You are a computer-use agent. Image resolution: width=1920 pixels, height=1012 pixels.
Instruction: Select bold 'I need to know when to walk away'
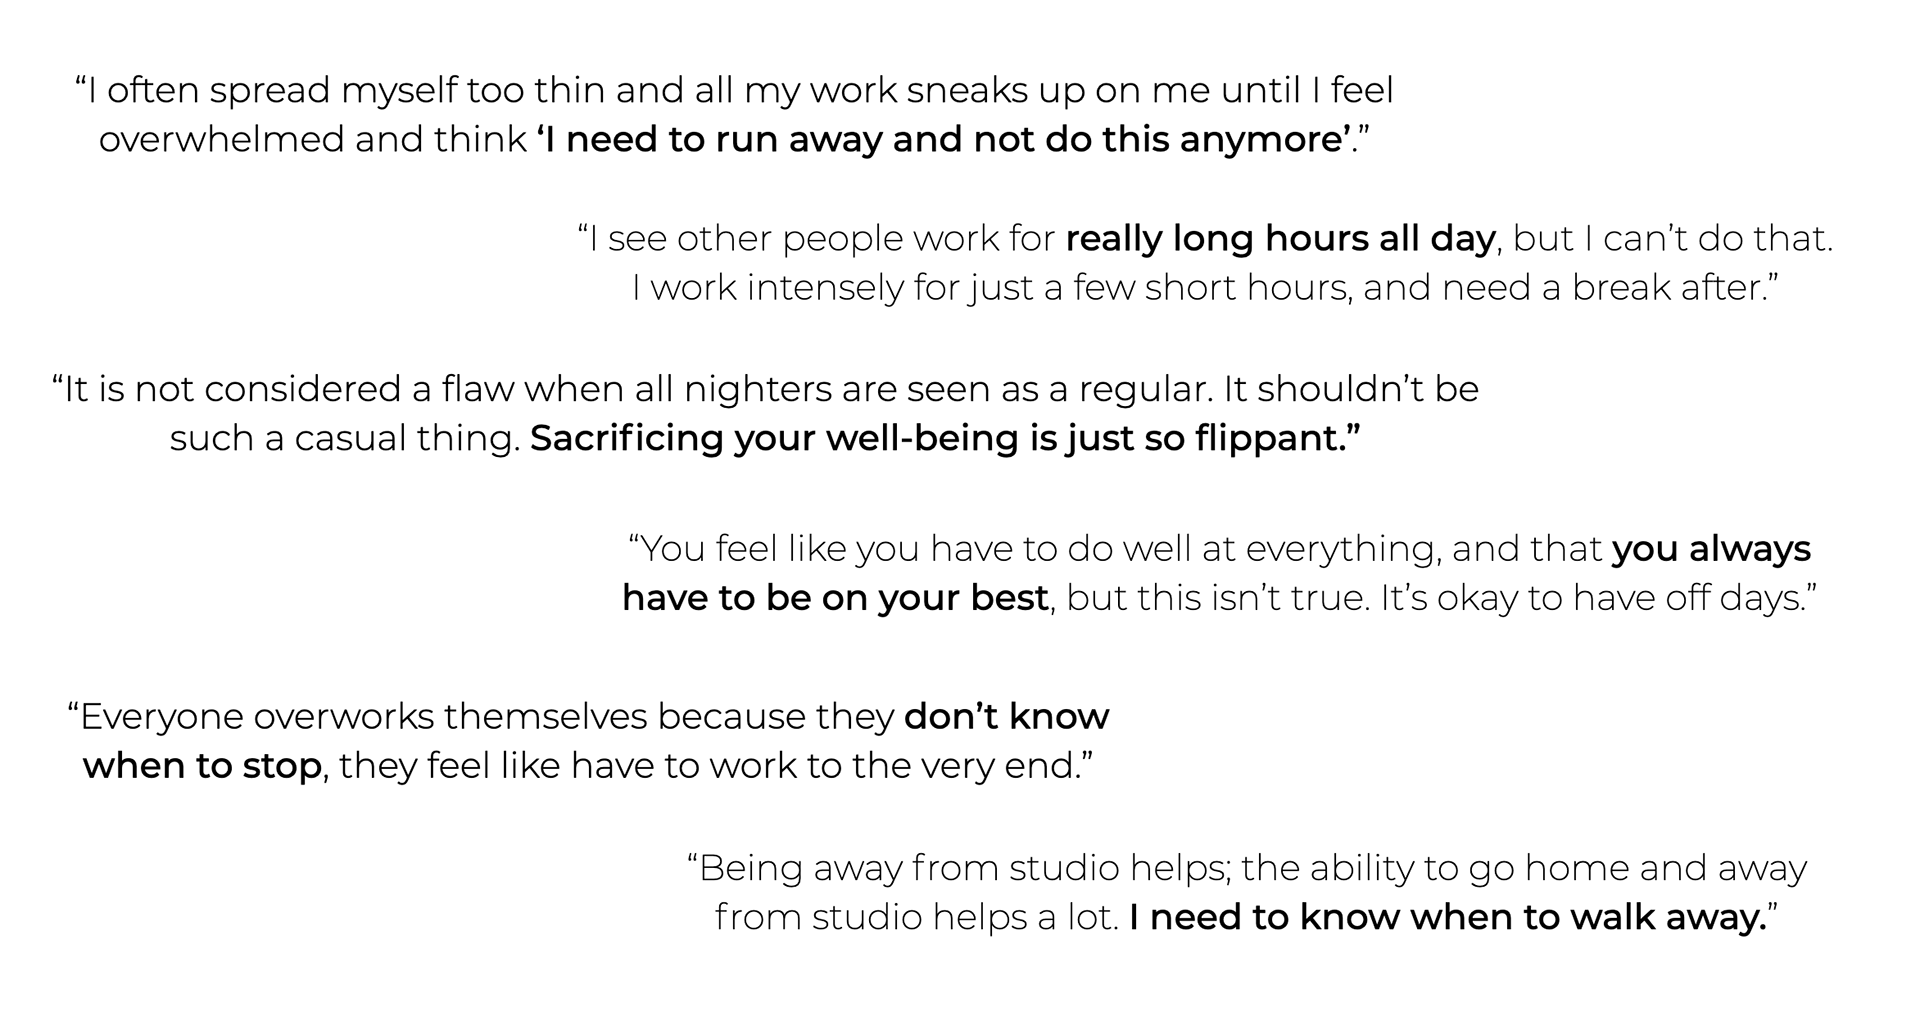tap(1448, 917)
